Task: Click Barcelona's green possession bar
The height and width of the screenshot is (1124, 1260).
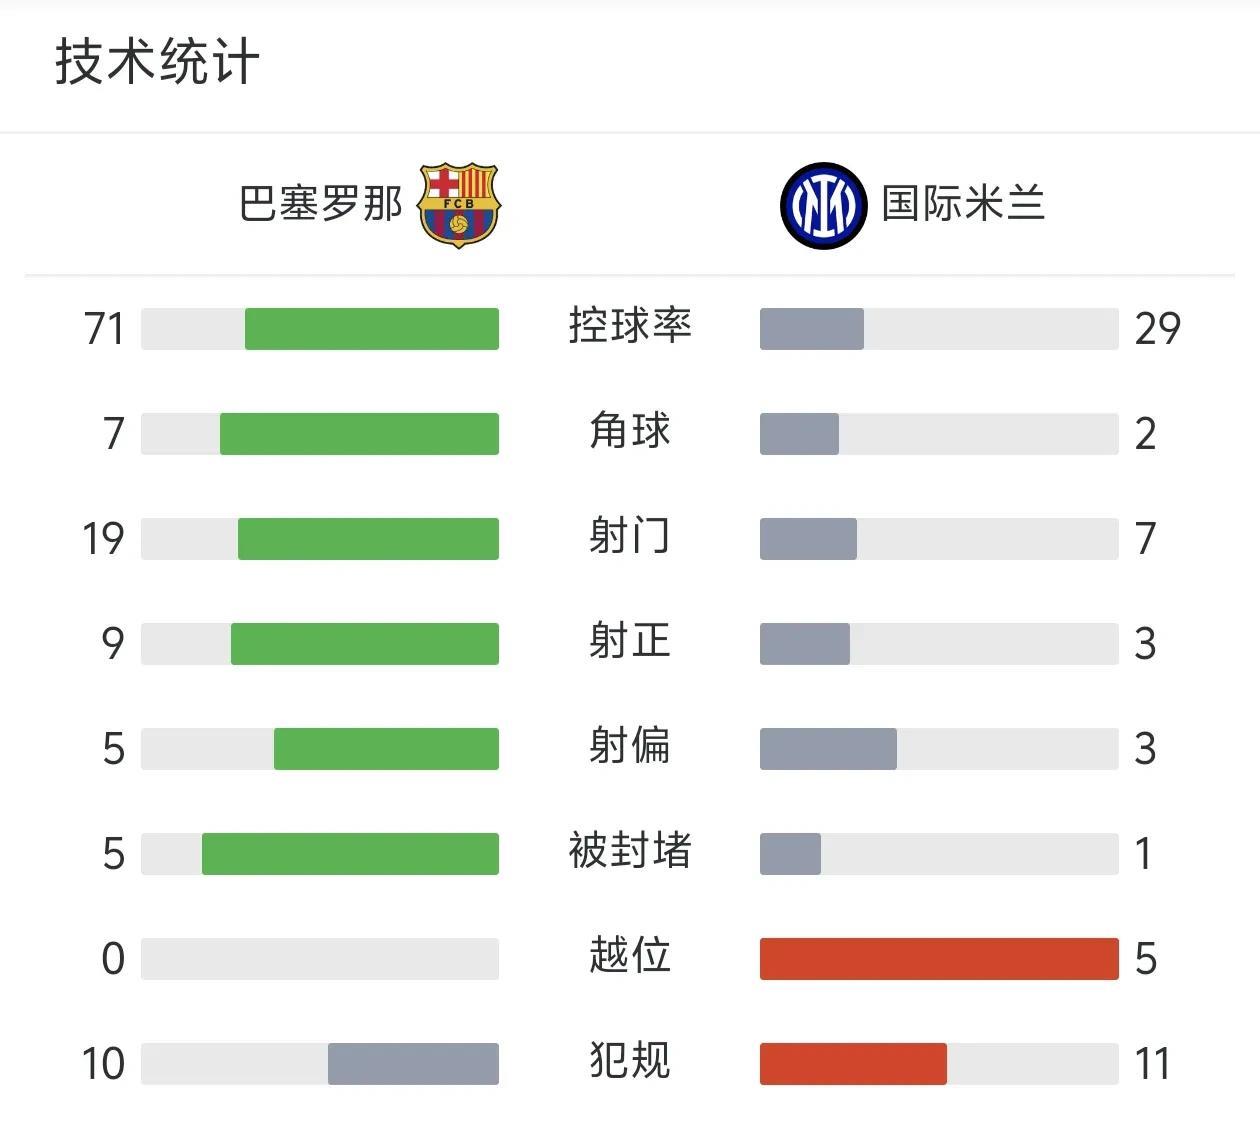Action: [x=372, y=329]
